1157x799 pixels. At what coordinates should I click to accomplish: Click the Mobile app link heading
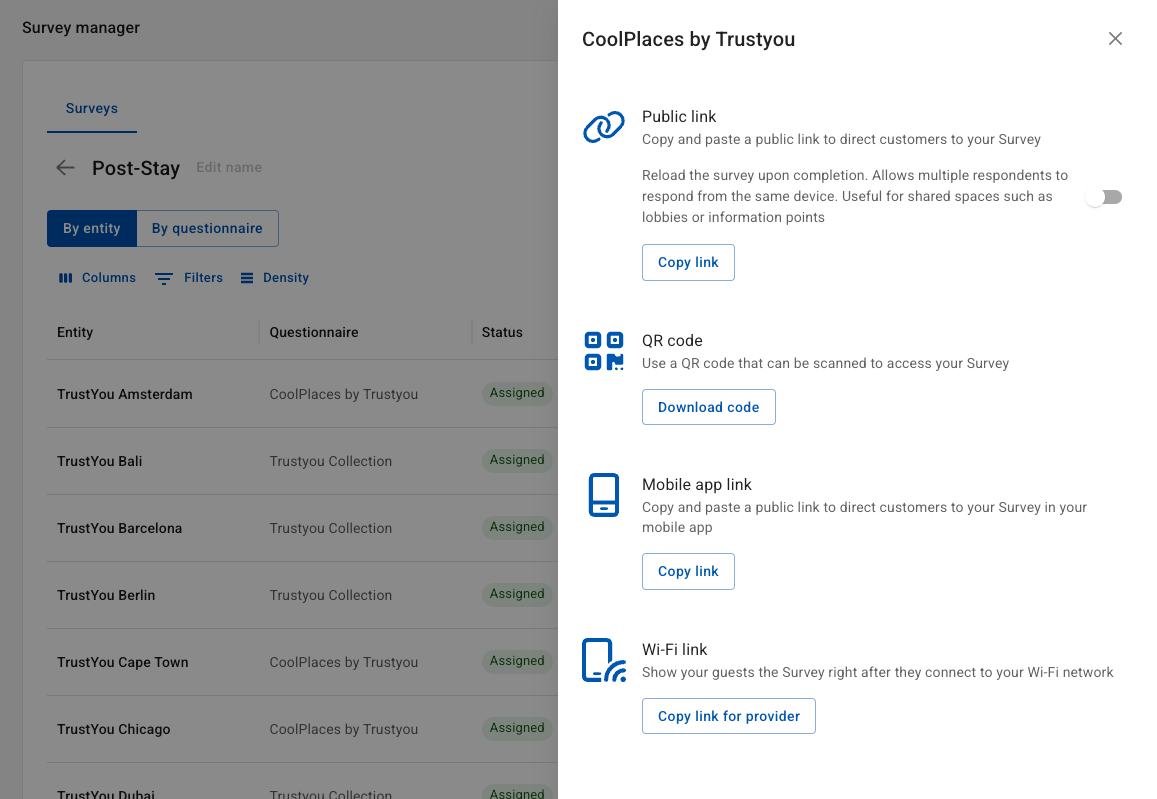click(x=697, y=485)
